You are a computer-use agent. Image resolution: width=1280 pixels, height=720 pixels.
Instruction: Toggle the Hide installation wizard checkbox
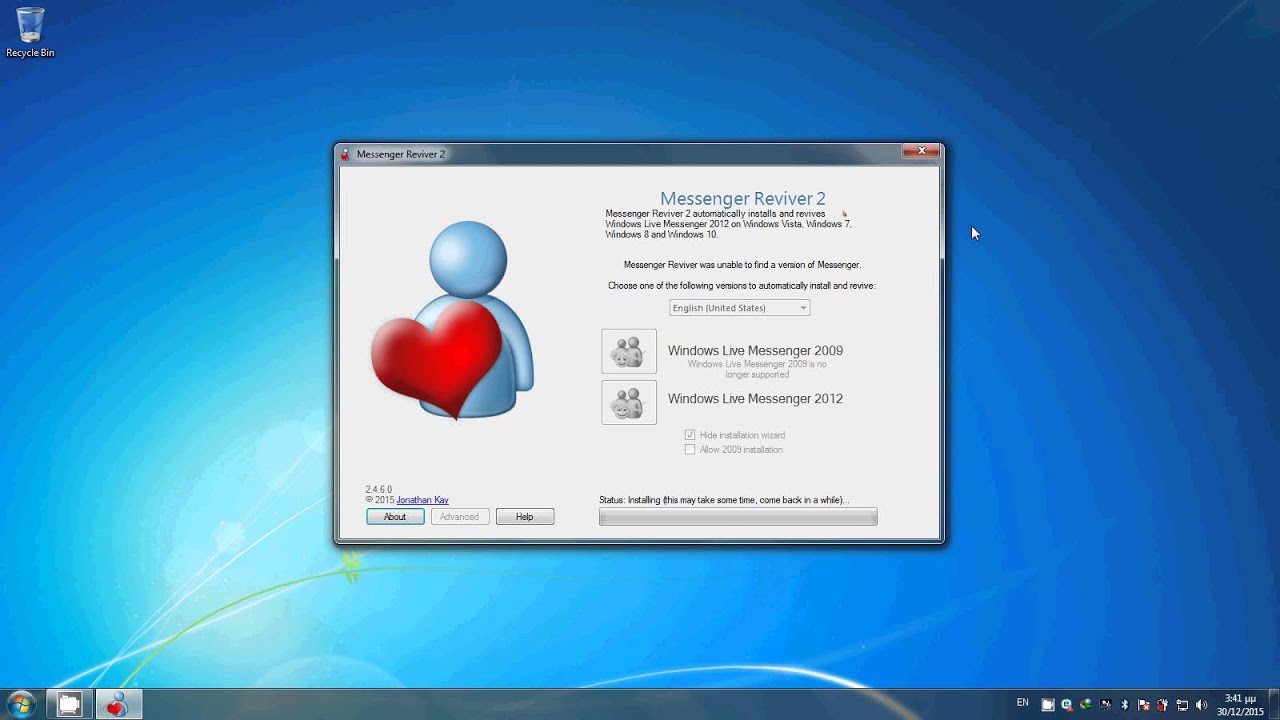point(690,435)
